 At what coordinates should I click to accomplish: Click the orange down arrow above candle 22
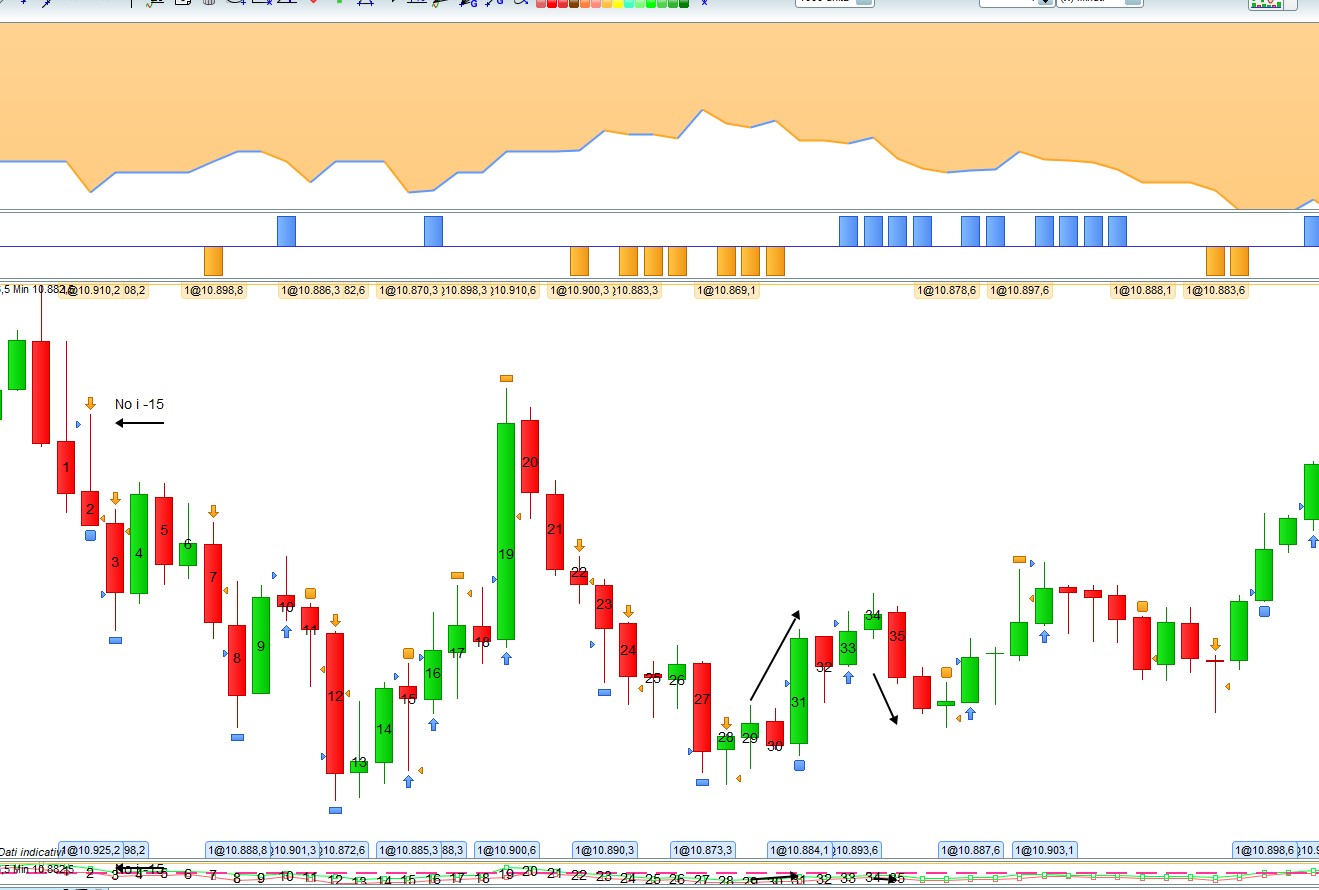pos(579,546)
